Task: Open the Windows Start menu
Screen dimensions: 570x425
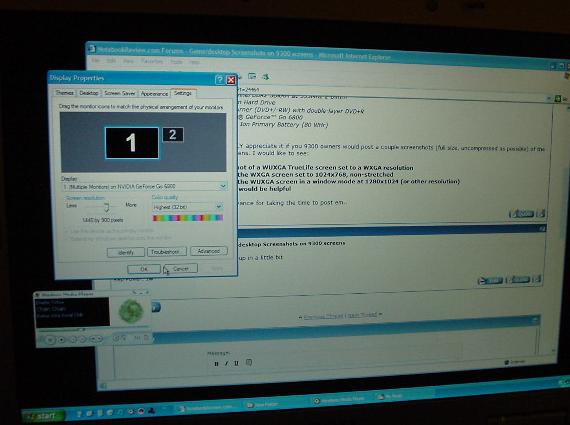Action: pyautogui.click(x=44, y=416)
